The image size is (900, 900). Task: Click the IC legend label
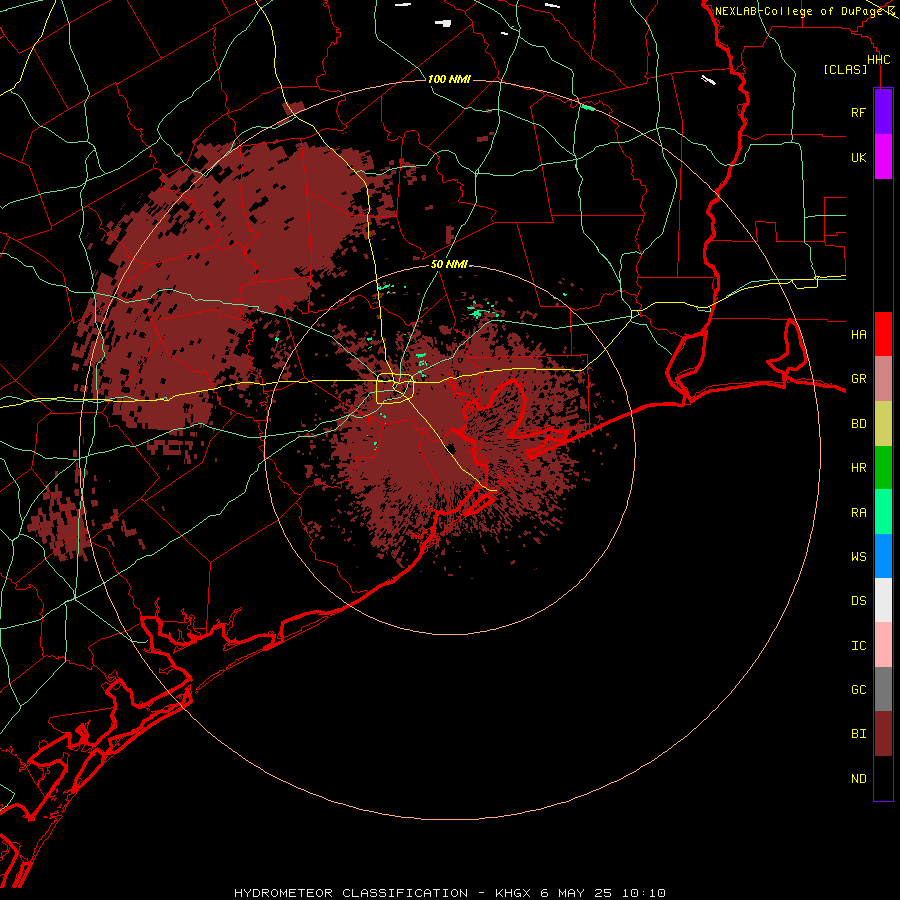pyautogui.click(x=858, y=646)
